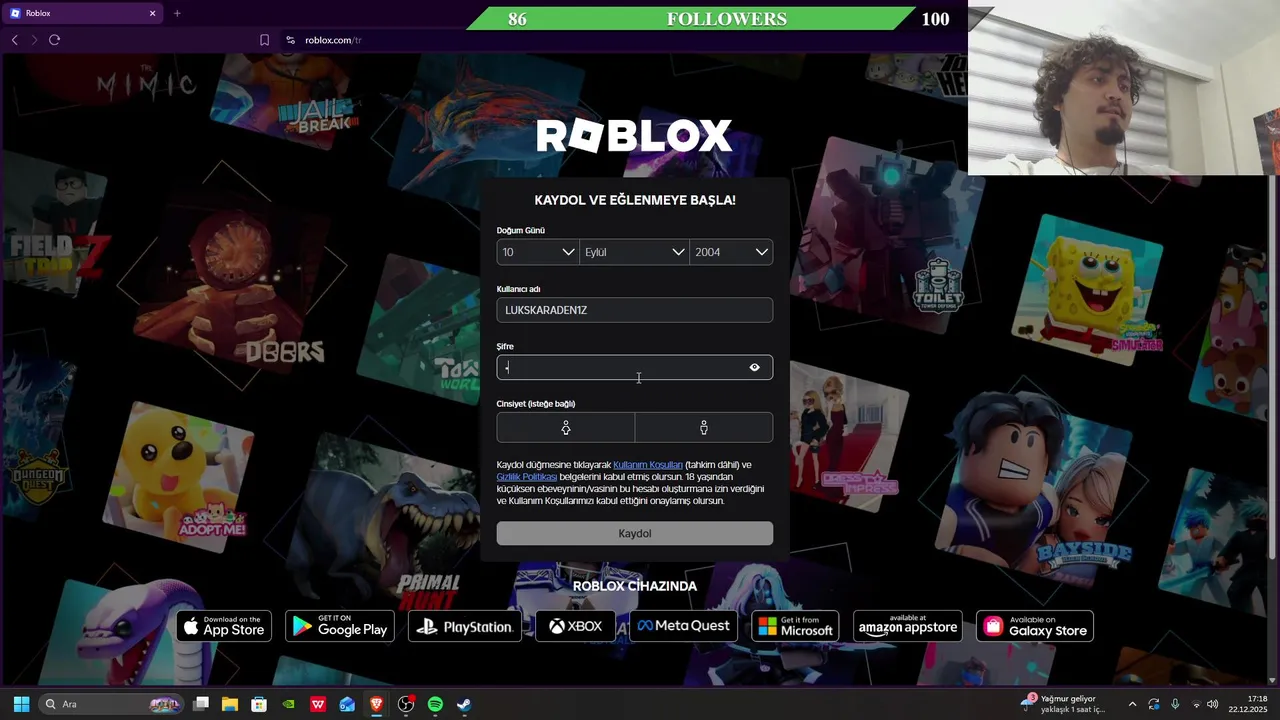1280x720 pixels.
Task: Open the Outlook mail app on taskbar
Action: point(347,704)
